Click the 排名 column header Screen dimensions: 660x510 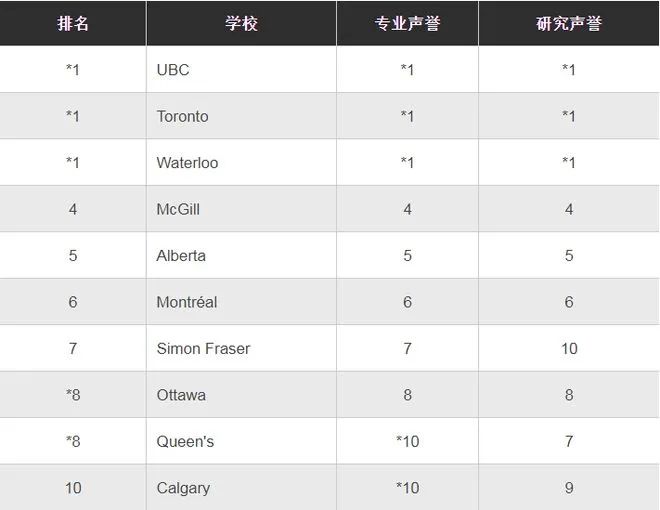pyautogui.click(x=73, y=23)
